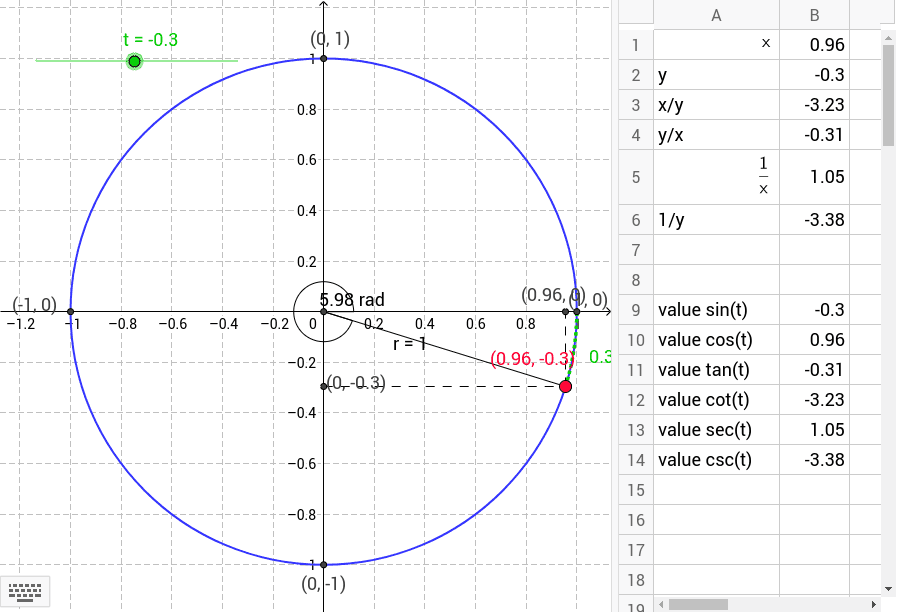Viewport: 898px width, 614px height.
Task: Select cell B1 with value 0.96
Action: pyautogui.click(x=814, y=45)
